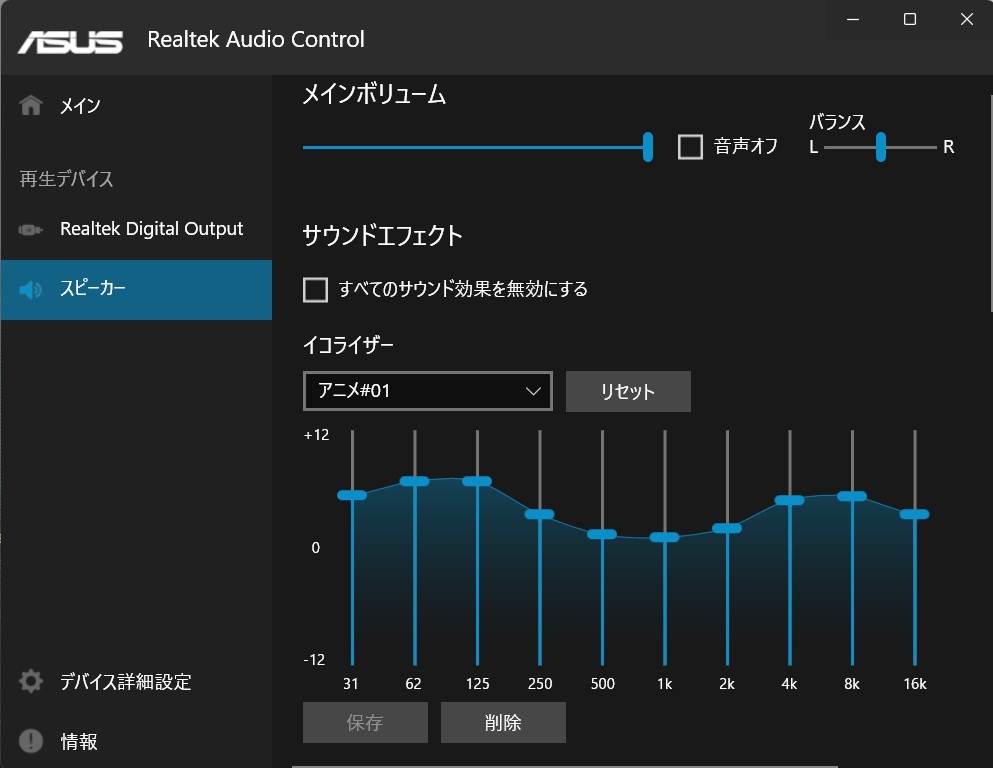Click the balance R label
This screenshot has width=993, height=768.
[x=948, y=147]
